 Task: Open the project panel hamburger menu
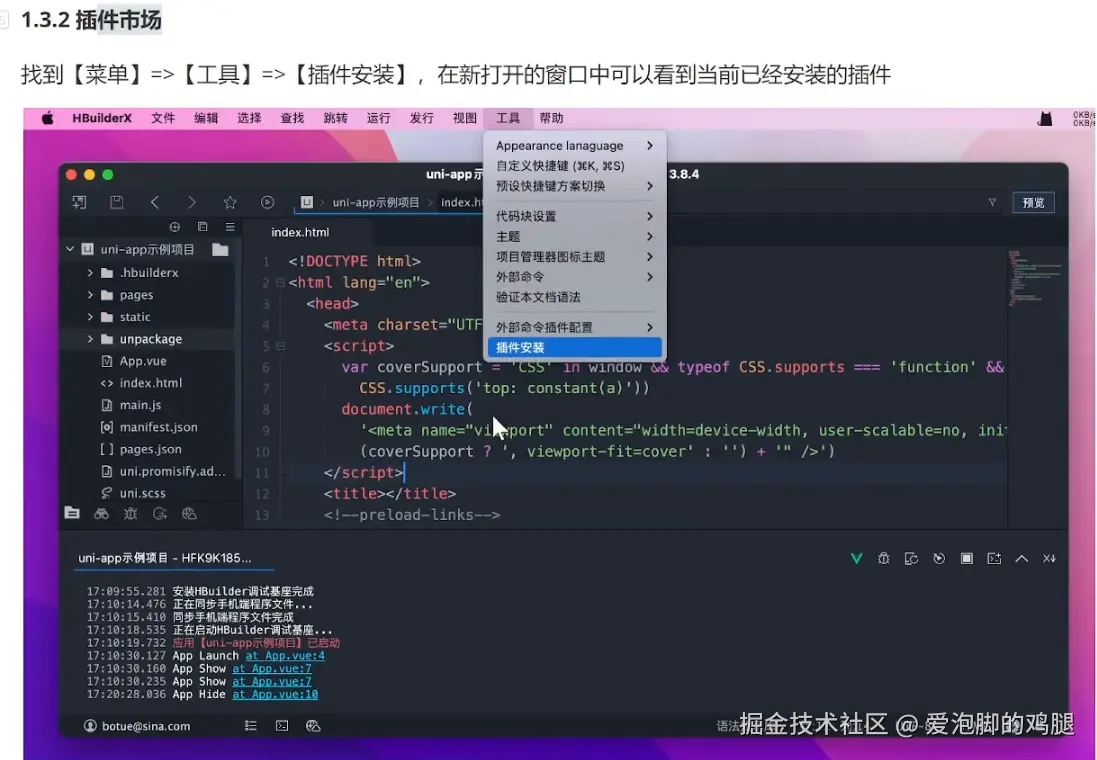click(x=229, y=227)
